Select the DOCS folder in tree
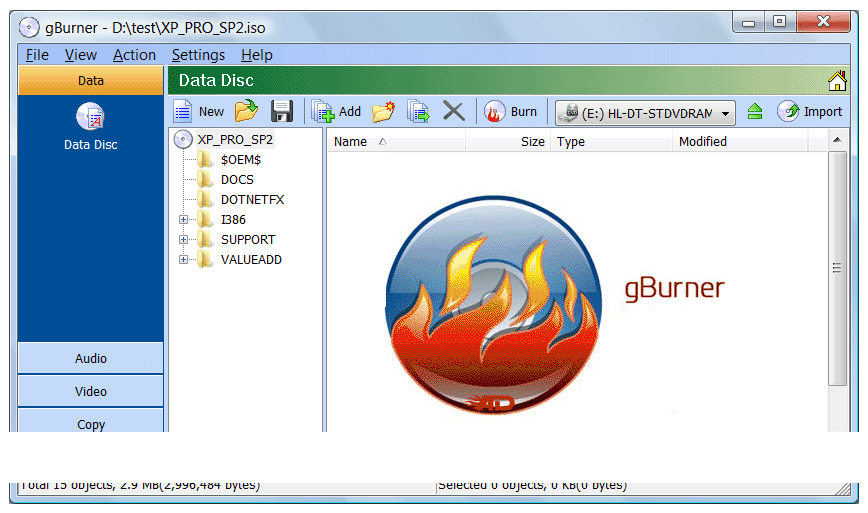 (x=237, y=179)
